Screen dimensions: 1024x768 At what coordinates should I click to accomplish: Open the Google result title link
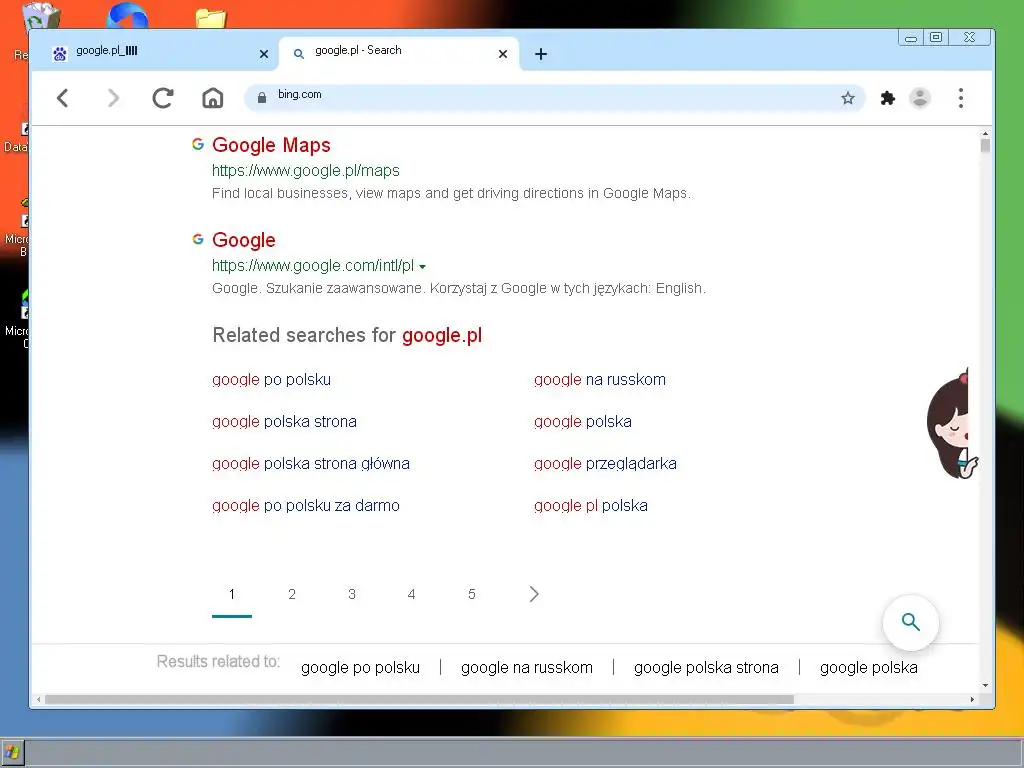coord(244,240)
